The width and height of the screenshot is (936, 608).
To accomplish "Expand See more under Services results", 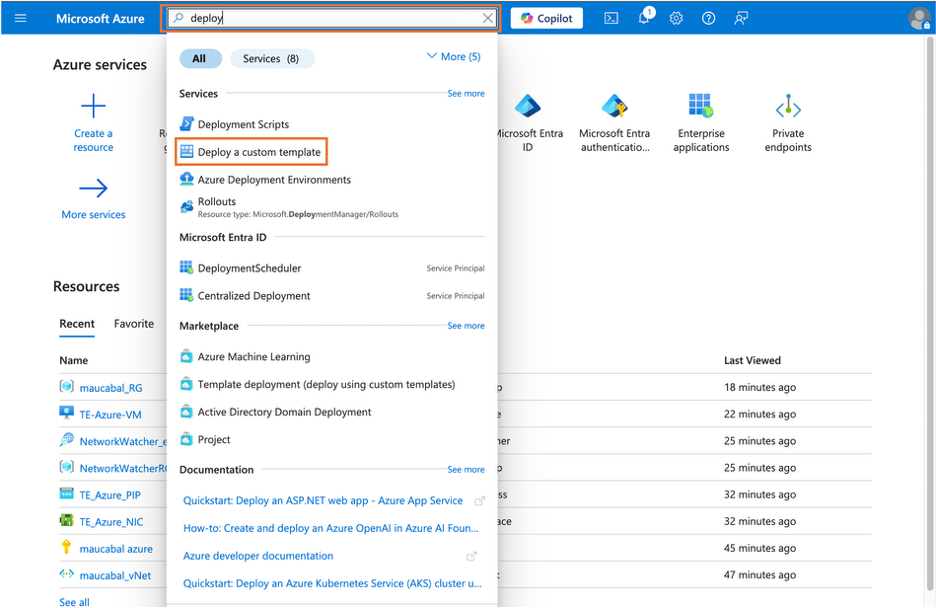I will pyautogui.click(x=465, y=93).
